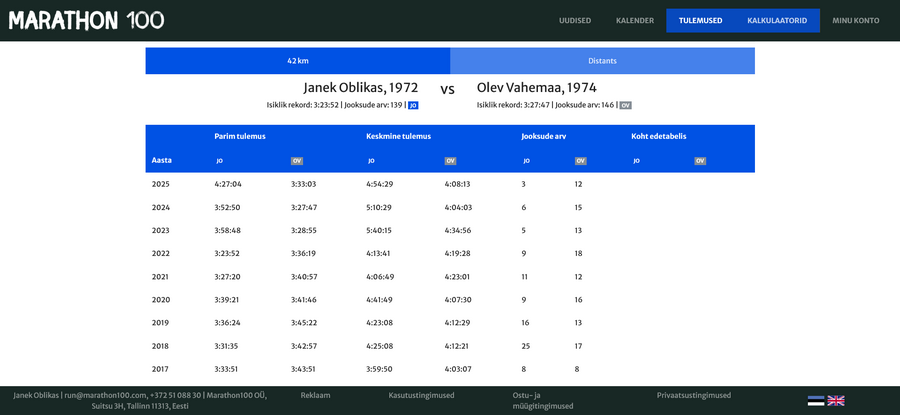Image resolution: width=900 pixels, height=415 pixels.
Task: Click the OV badge under Parim tulemus
Action: coord(297,161)
